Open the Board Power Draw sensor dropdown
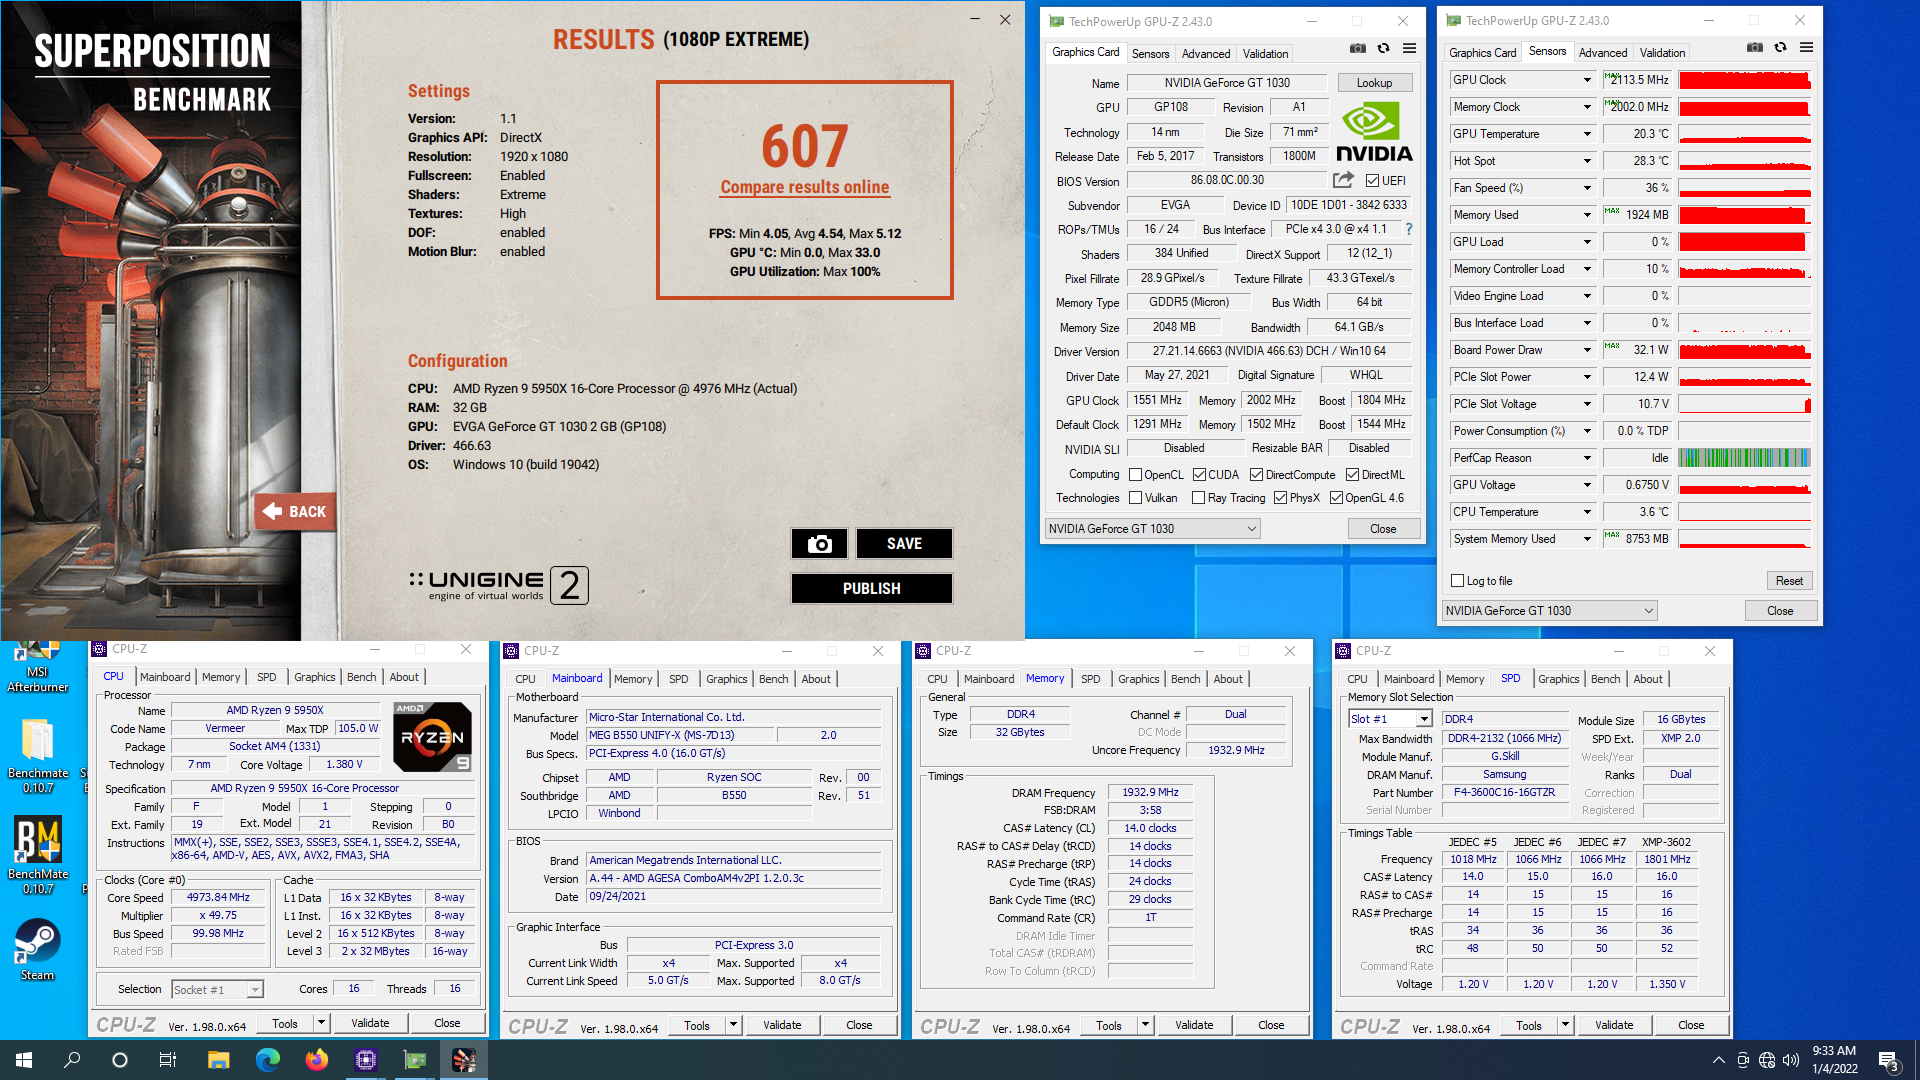This screenshot has height=1080, width=1920. pos(1586,350)
